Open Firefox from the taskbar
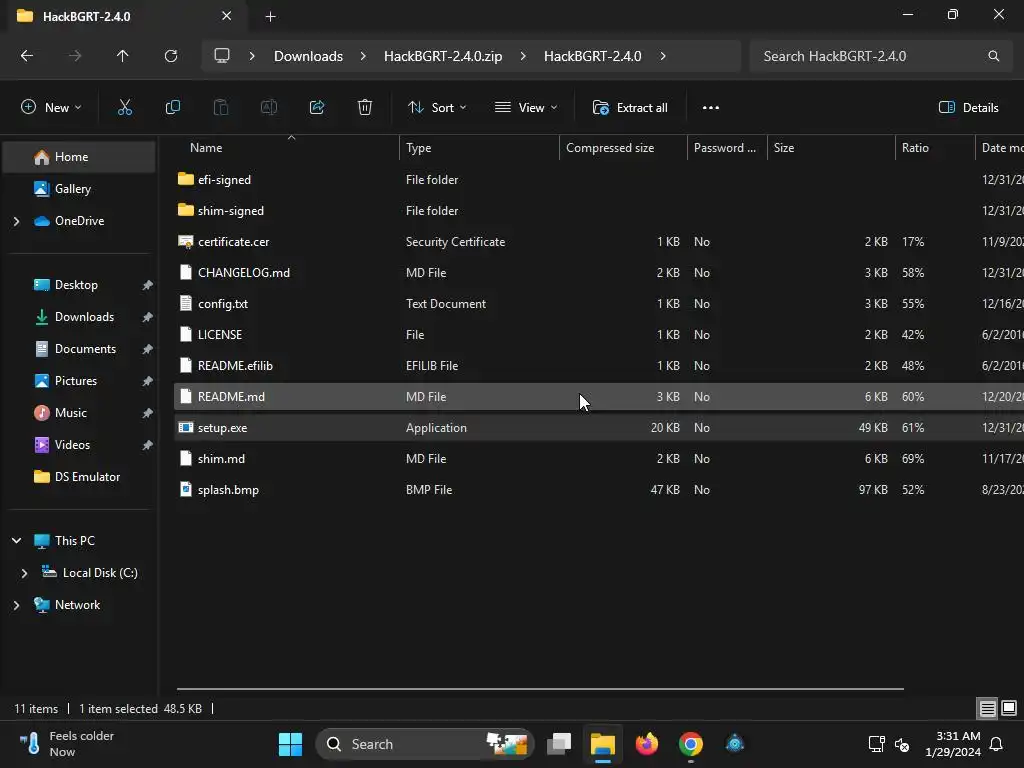The height and width of the screenshot is (768, 1024). point(647,744)
